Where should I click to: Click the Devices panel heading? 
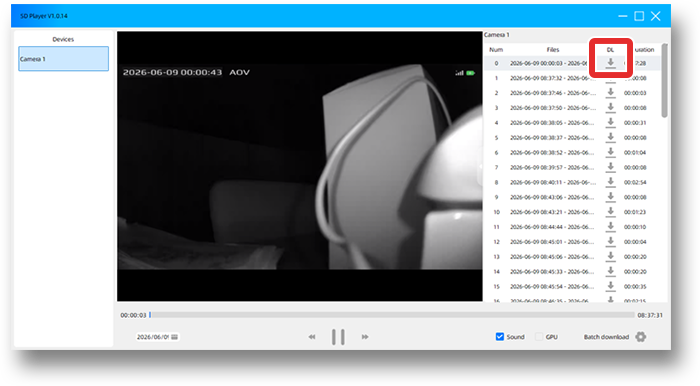click(63, 39)
